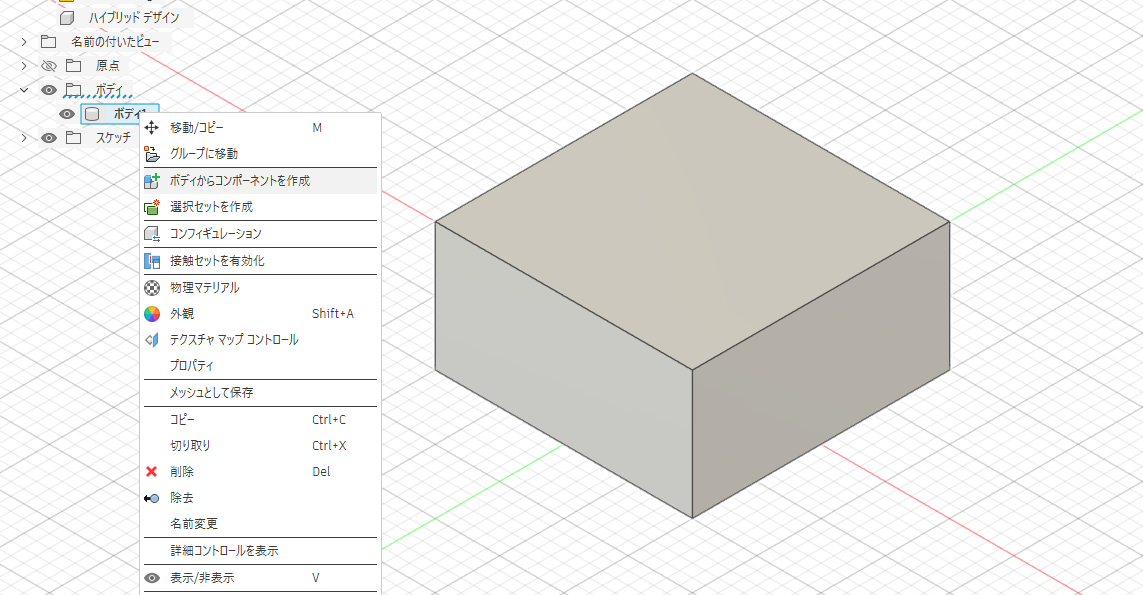Toggle visibility of the スケッチ folder

[x=48, y=138]
